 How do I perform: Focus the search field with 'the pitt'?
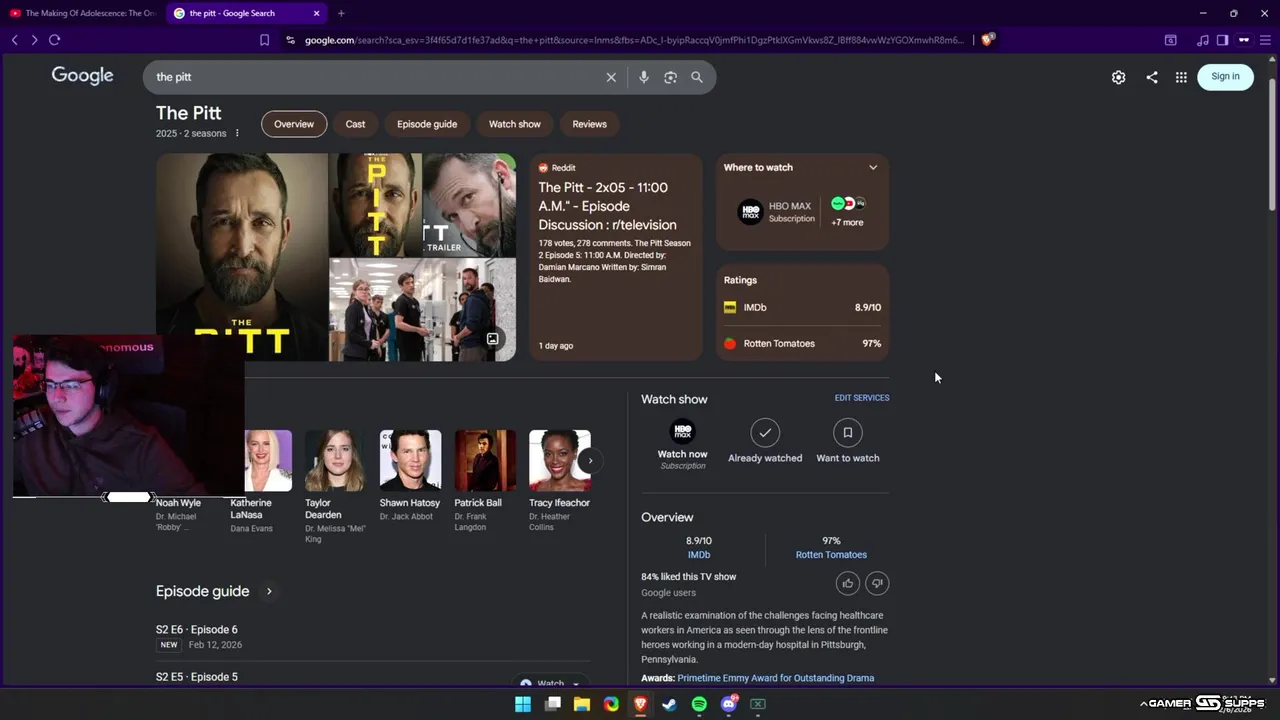[x=375, y=77]
